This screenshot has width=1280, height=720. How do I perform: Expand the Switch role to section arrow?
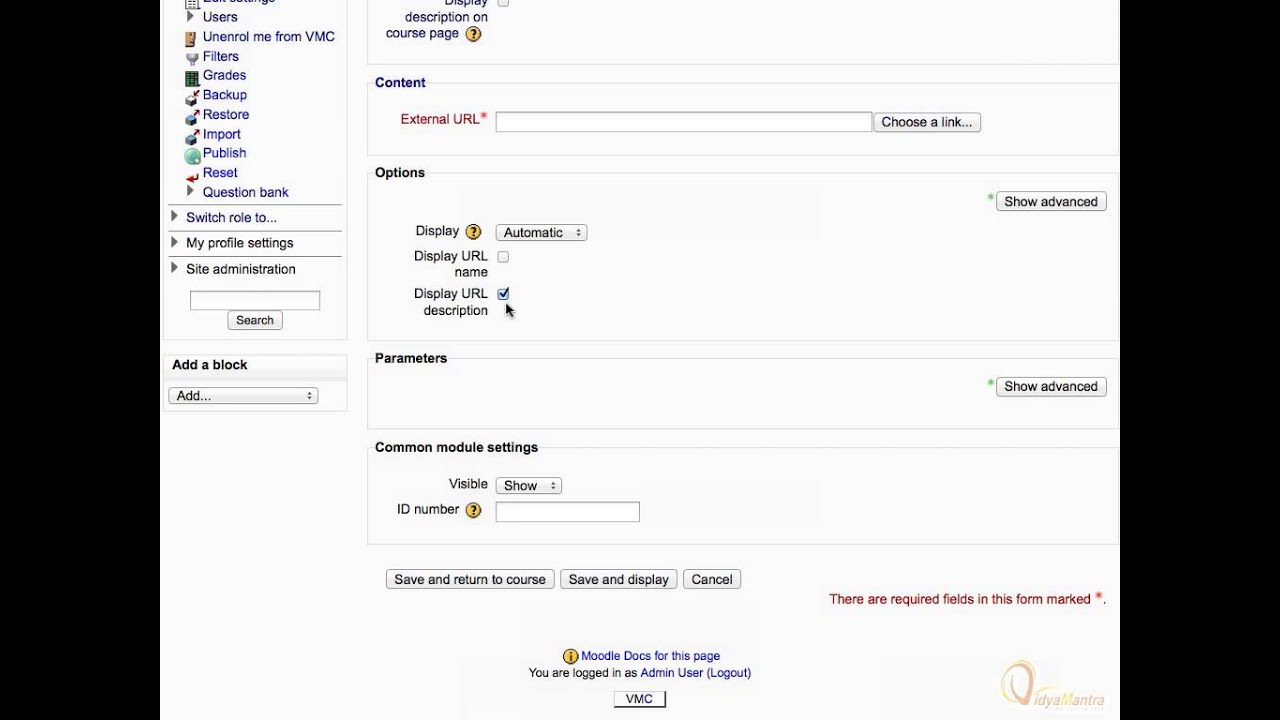(x=174, y=217)
